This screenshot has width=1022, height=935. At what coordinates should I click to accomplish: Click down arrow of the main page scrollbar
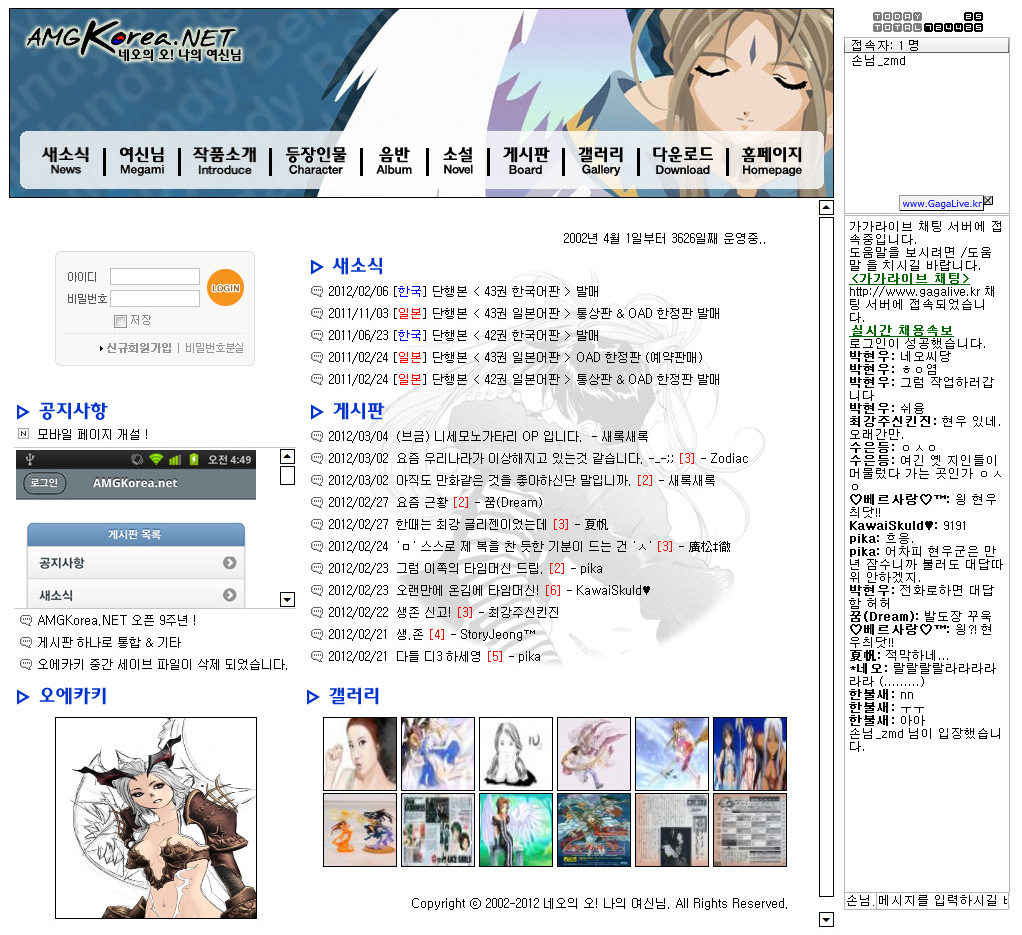click(826, 919)
